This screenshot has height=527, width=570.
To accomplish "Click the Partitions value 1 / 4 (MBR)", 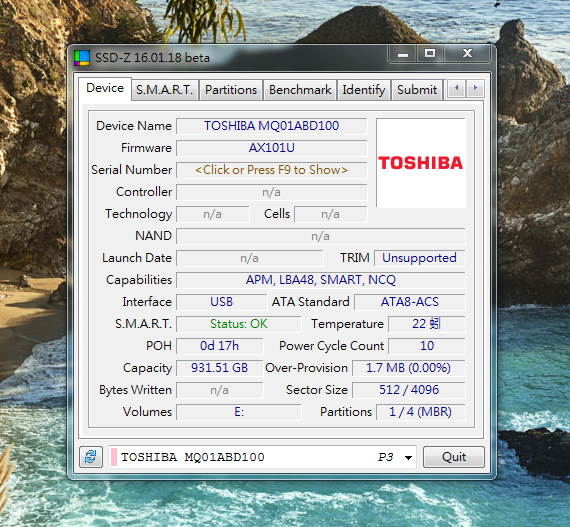I will 421,412.
